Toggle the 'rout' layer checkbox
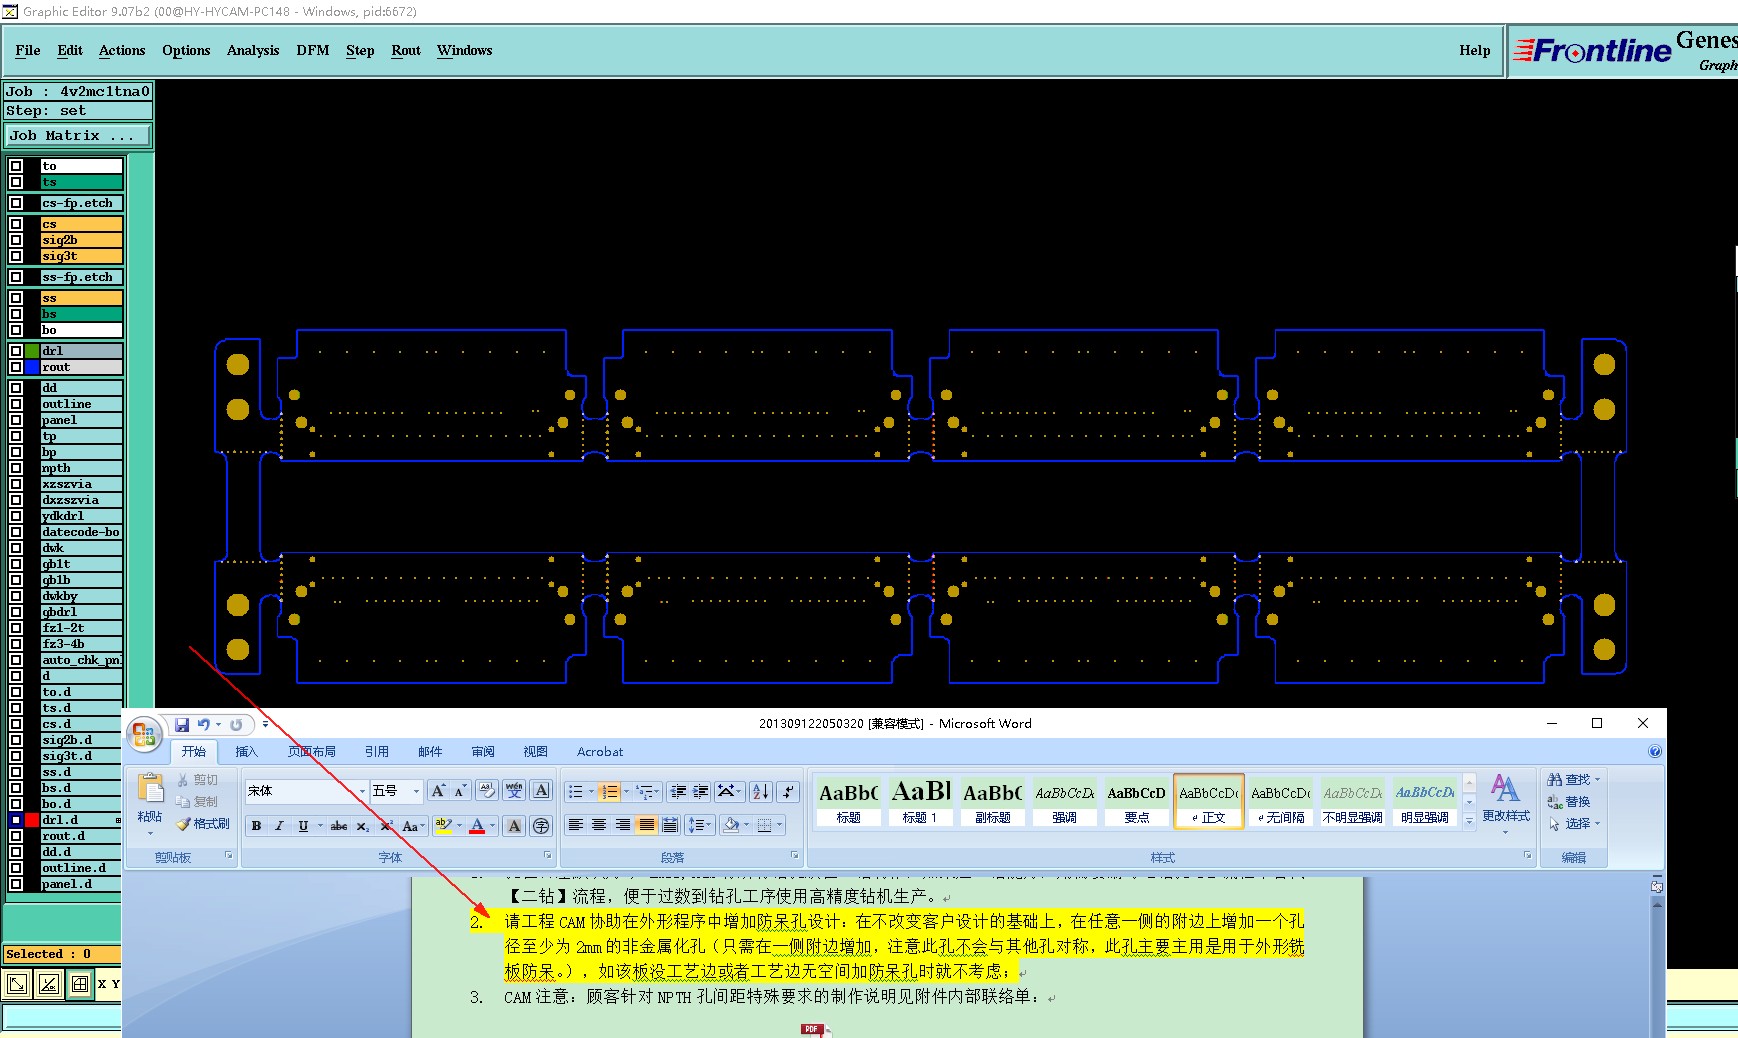 coord(16,367)
